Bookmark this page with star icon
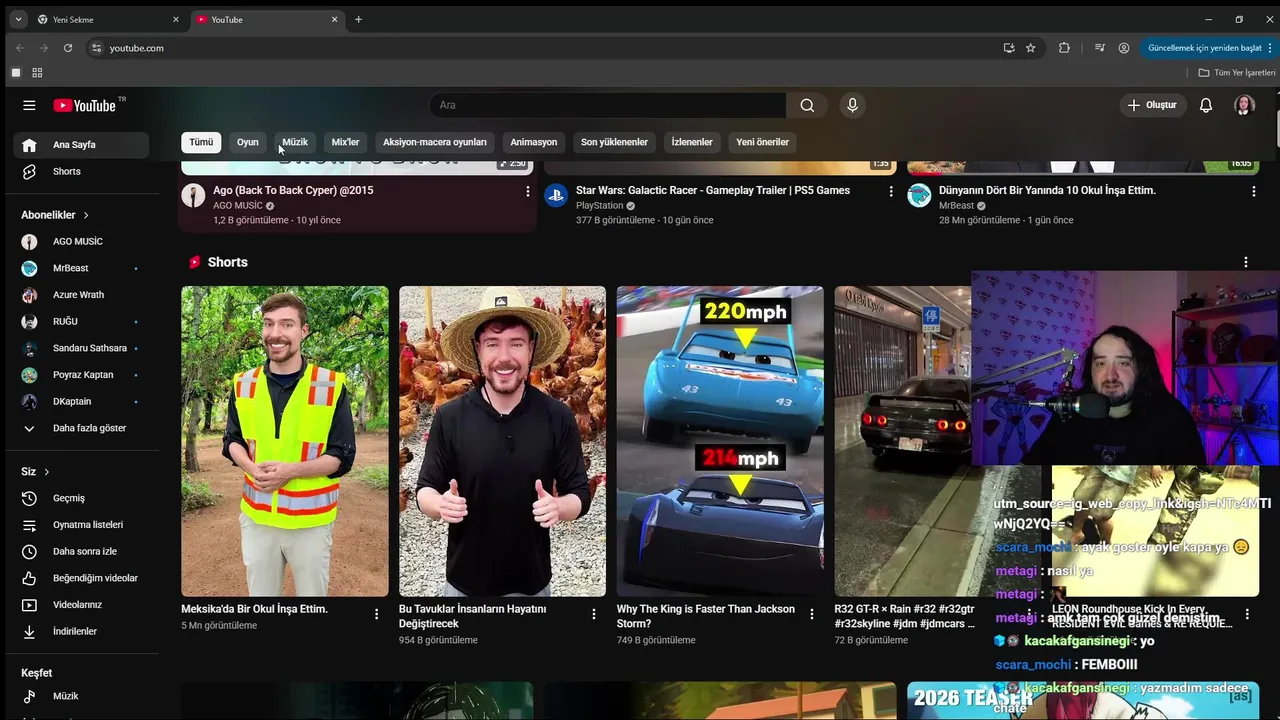The height and width of the screenshot is (720, 1280). click(x=1031, y=48)
